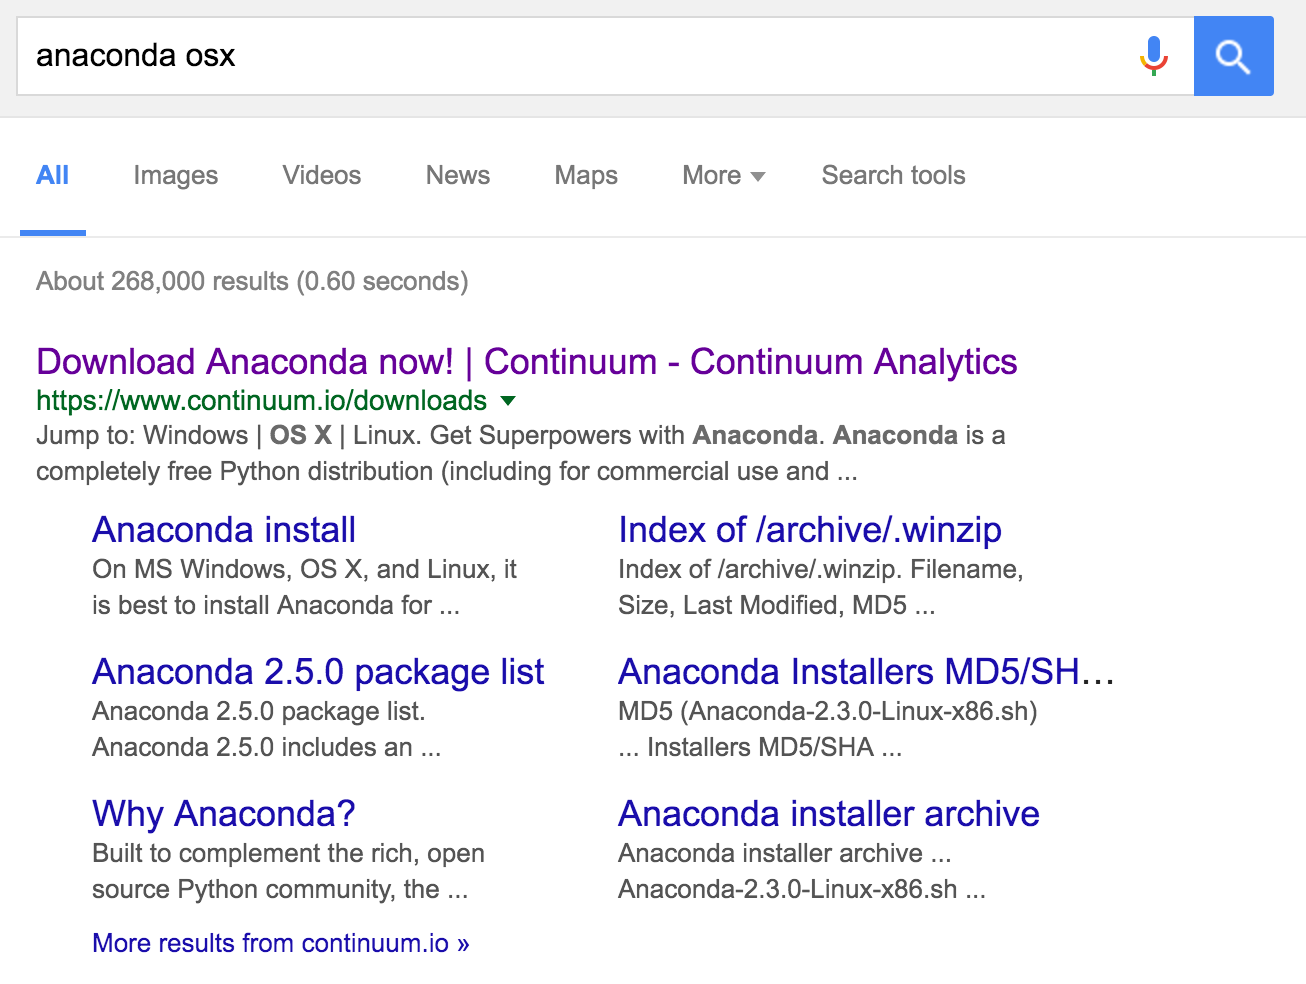Open the 'Download Anaconda now!' result
Image resolution: width=1306 pixels, height=984 pixels.
pyautogui.click(x=527, y=361)
